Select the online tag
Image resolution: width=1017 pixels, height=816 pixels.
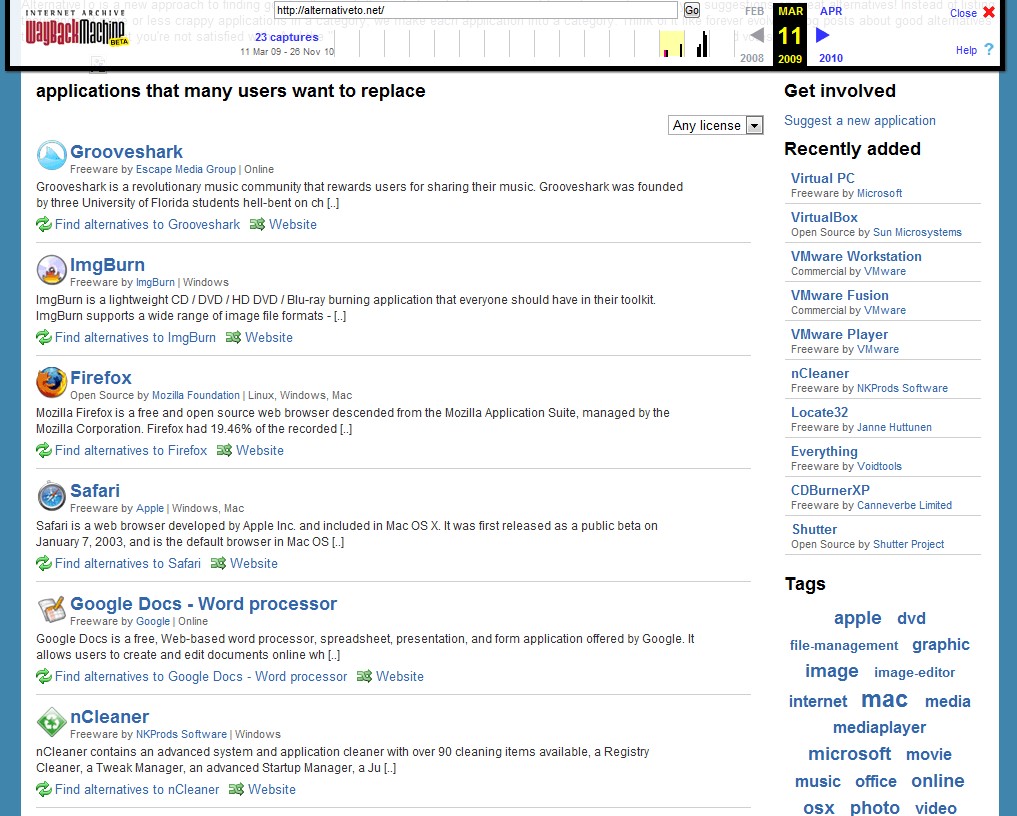point(938,781)
